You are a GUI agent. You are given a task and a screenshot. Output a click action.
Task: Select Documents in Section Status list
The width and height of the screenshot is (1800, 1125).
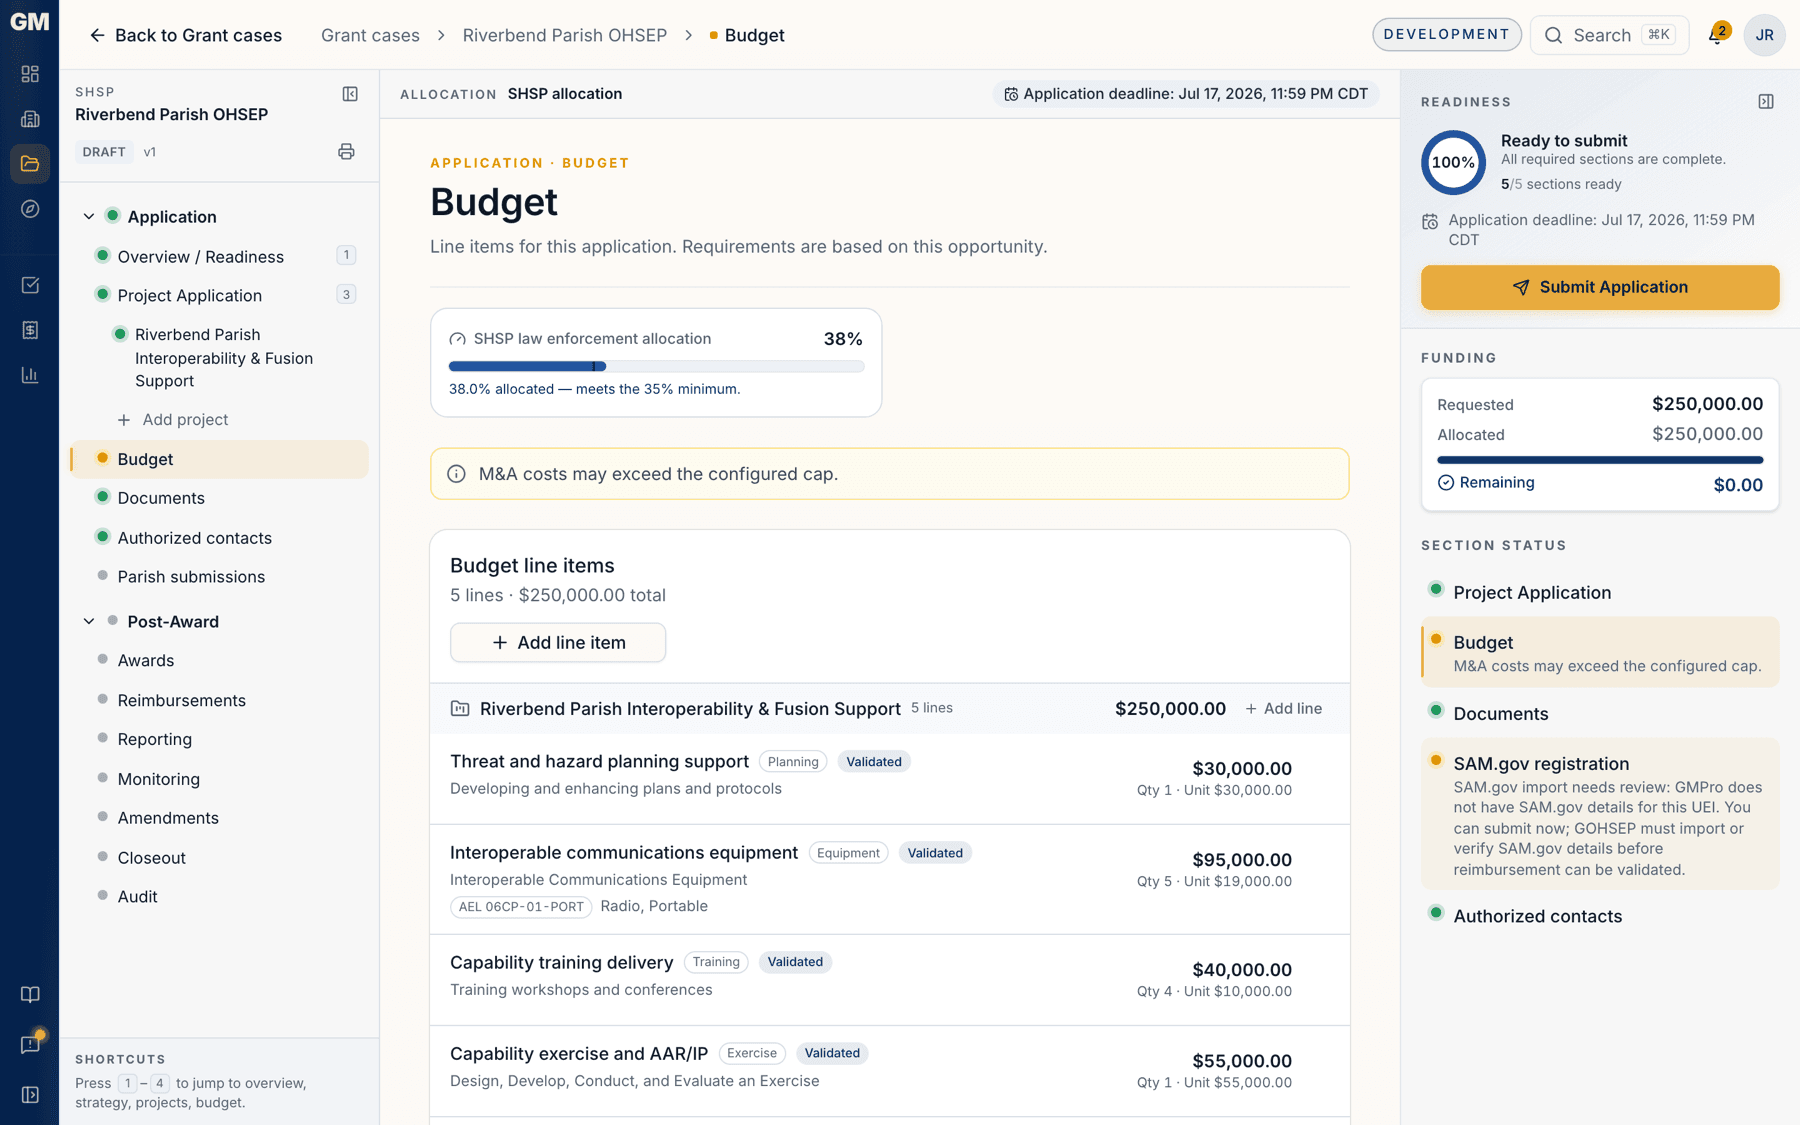point(1599,714)
